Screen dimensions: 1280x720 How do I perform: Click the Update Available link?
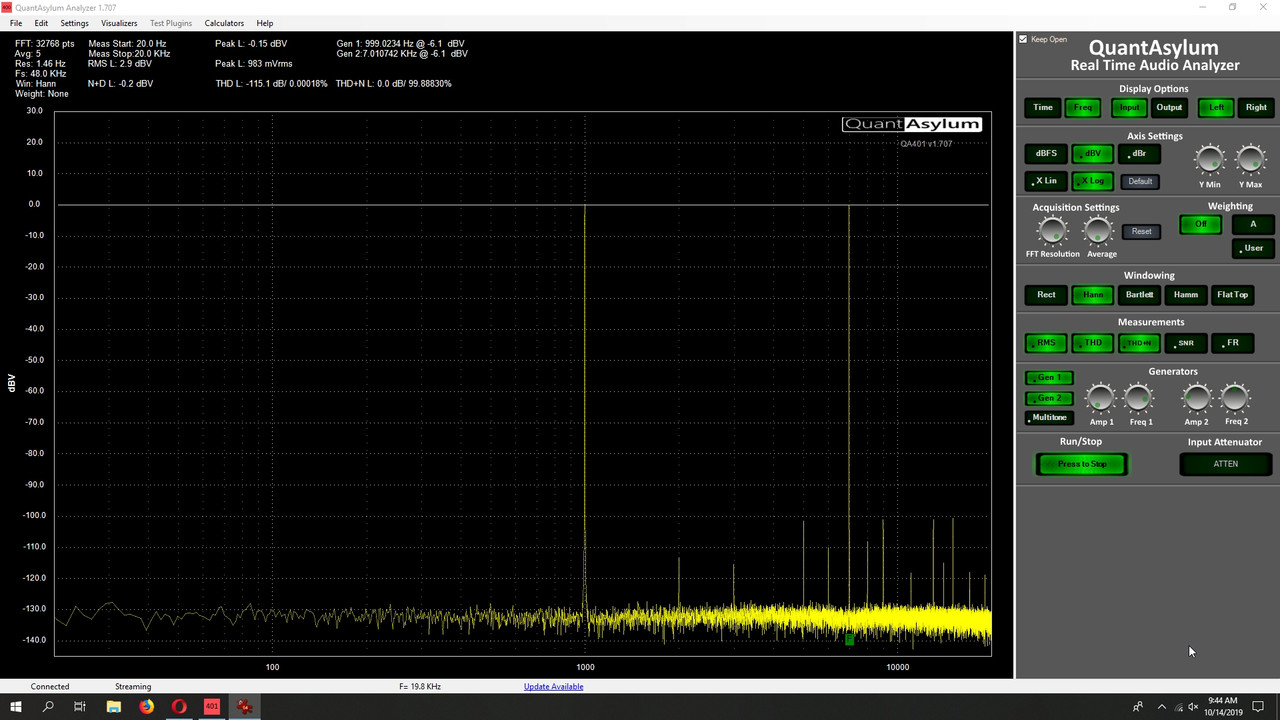(x=553, y=687)
